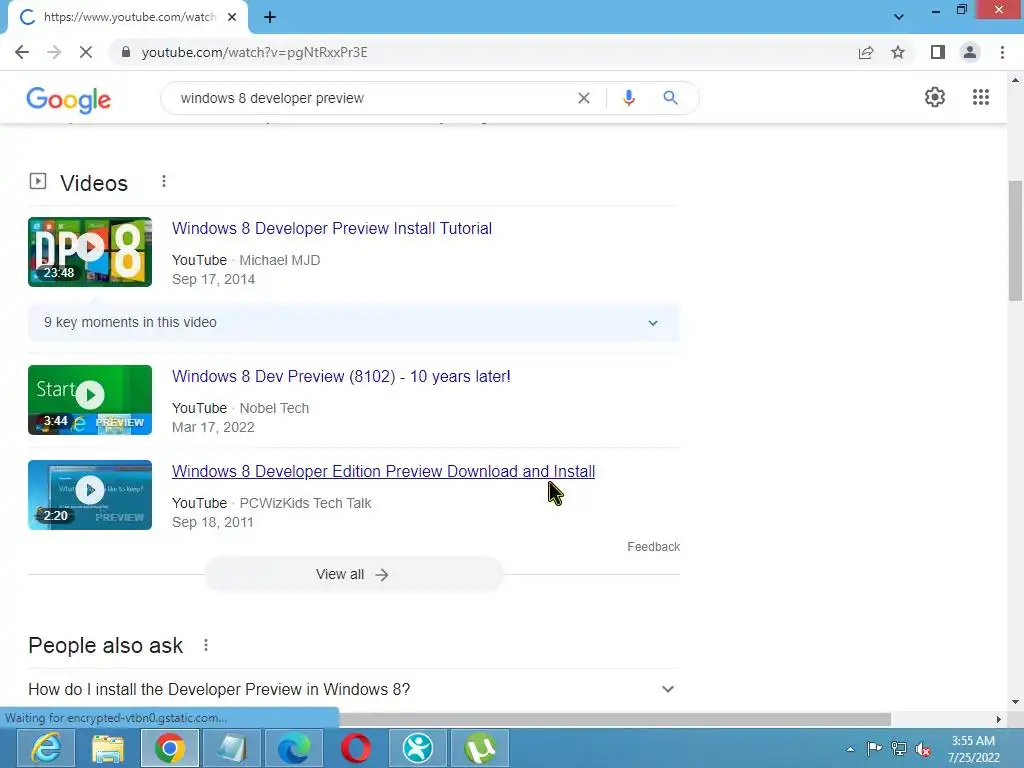Open File Explorer from taskbar

coord(108,748)
